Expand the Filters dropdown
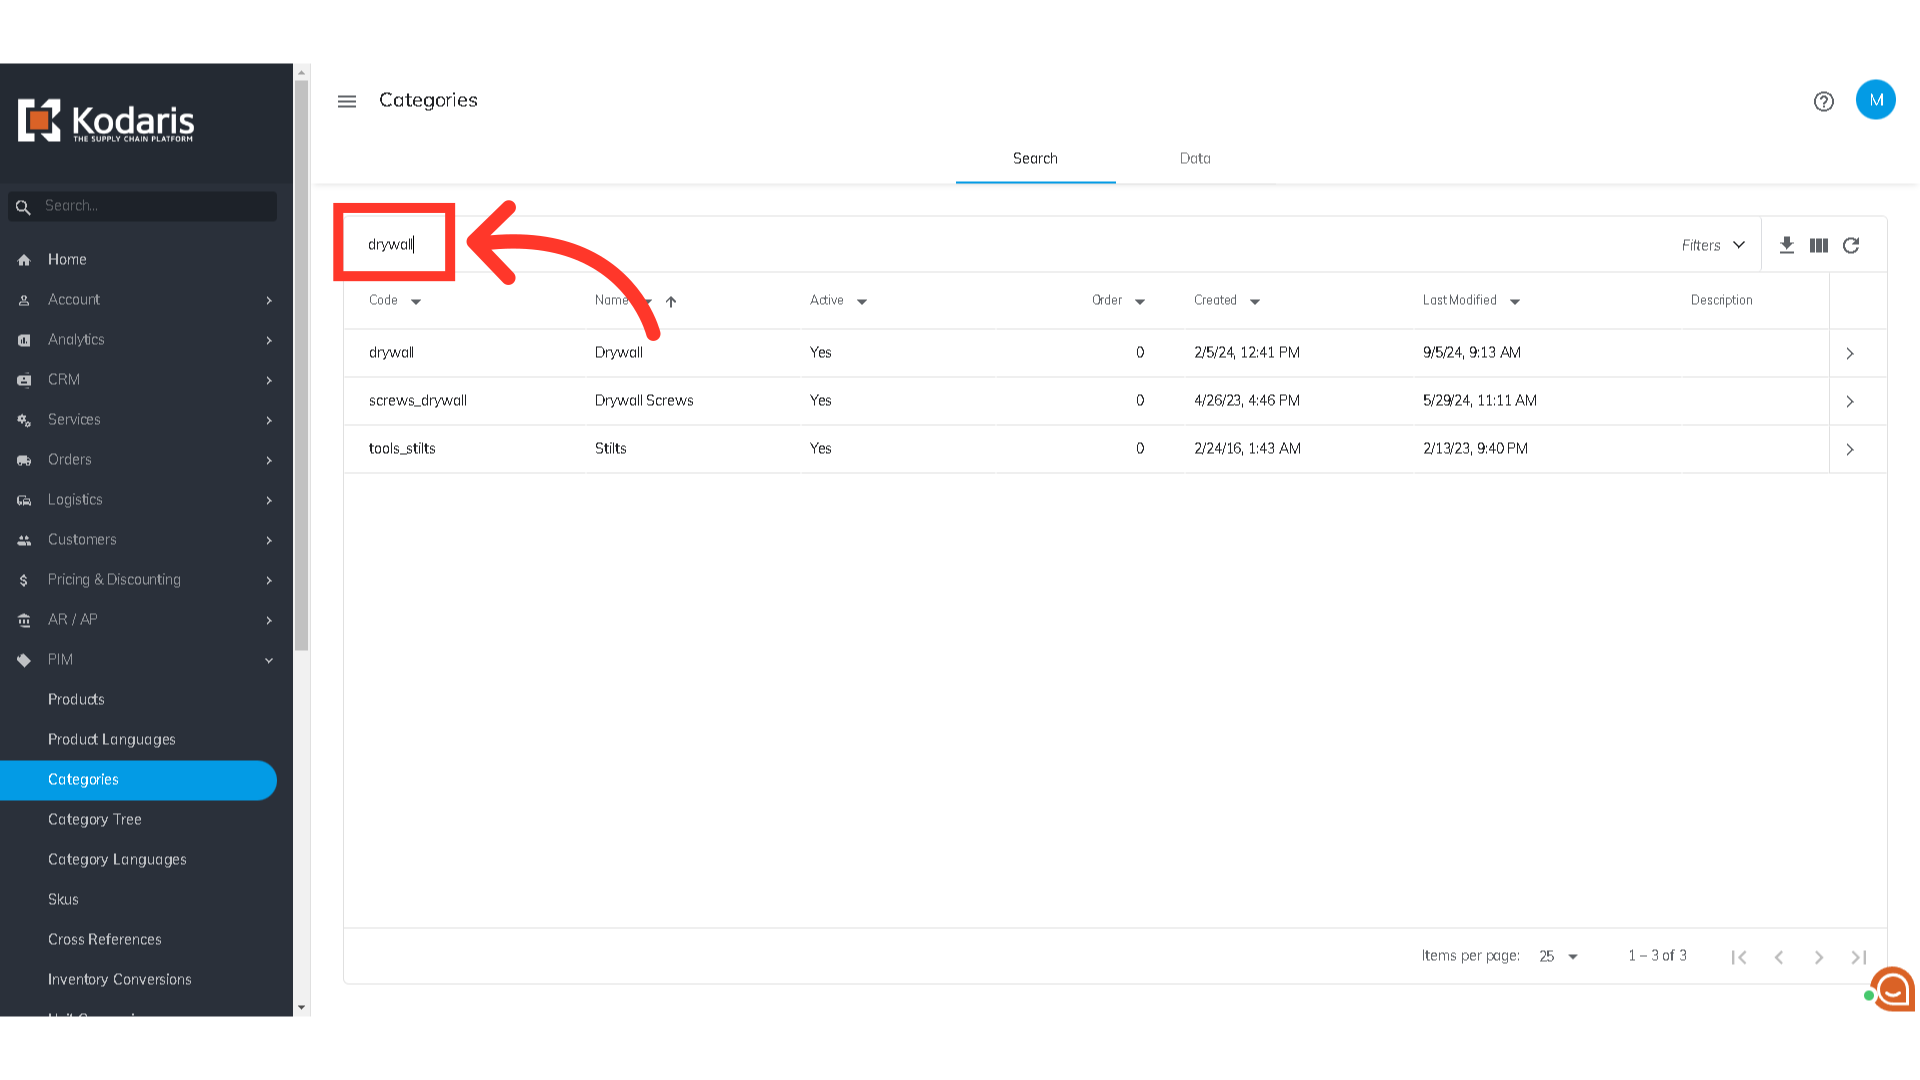The image size is (1920, 1080). tap(1712, 245)
